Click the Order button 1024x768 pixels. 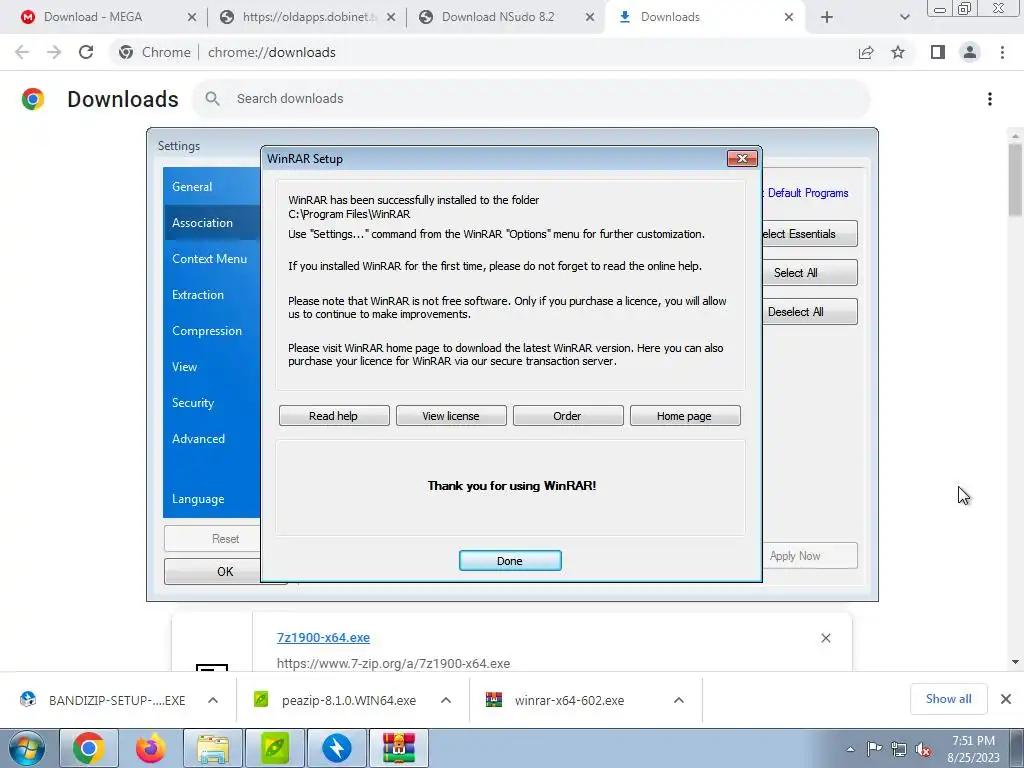(568, 415)
